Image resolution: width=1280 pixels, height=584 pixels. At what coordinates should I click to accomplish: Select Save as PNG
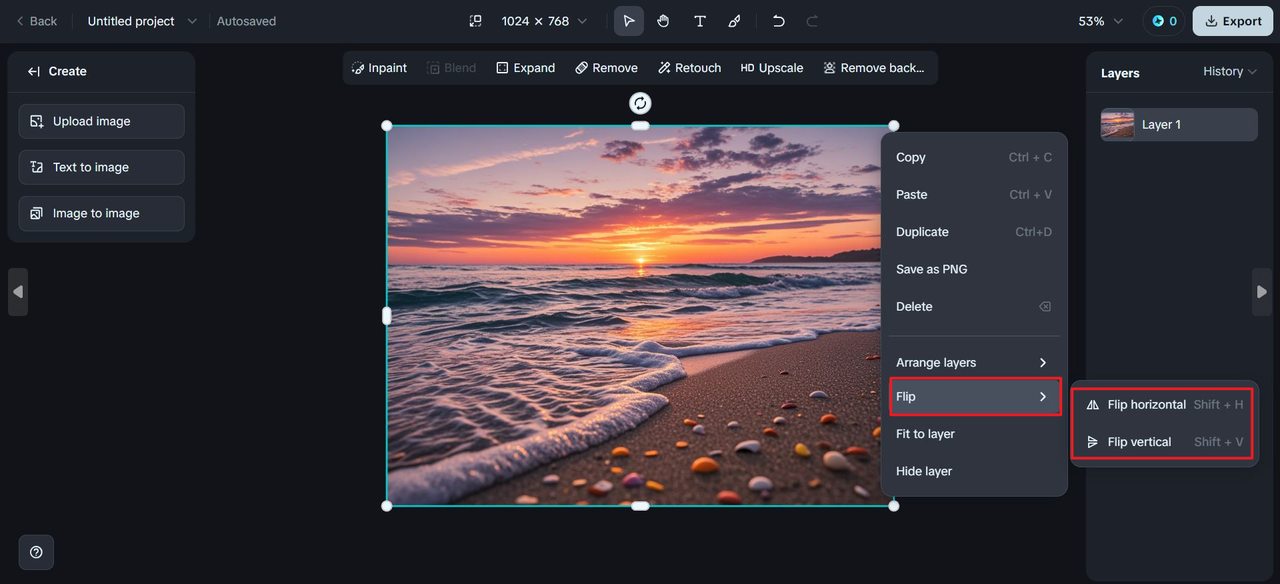[974, 269]
